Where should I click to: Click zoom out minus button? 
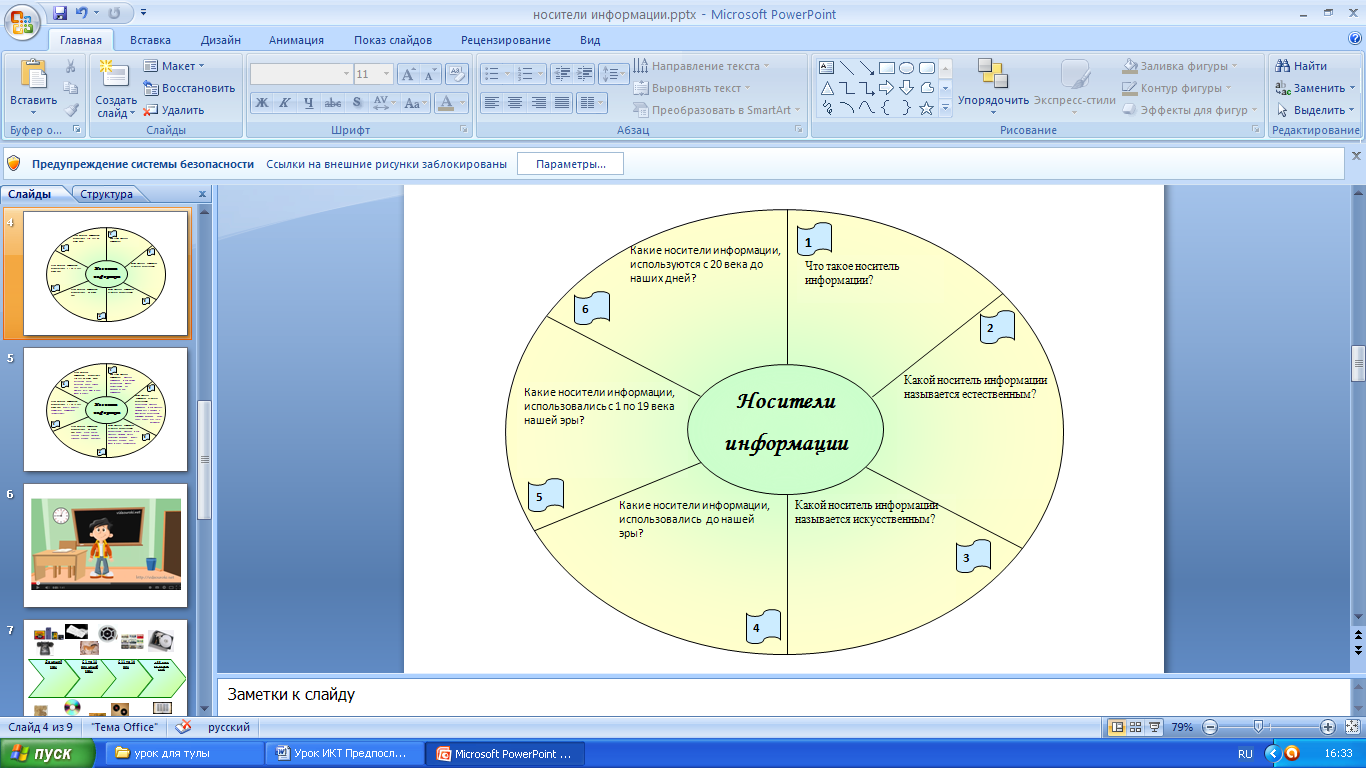click(x=1210, y=727)
